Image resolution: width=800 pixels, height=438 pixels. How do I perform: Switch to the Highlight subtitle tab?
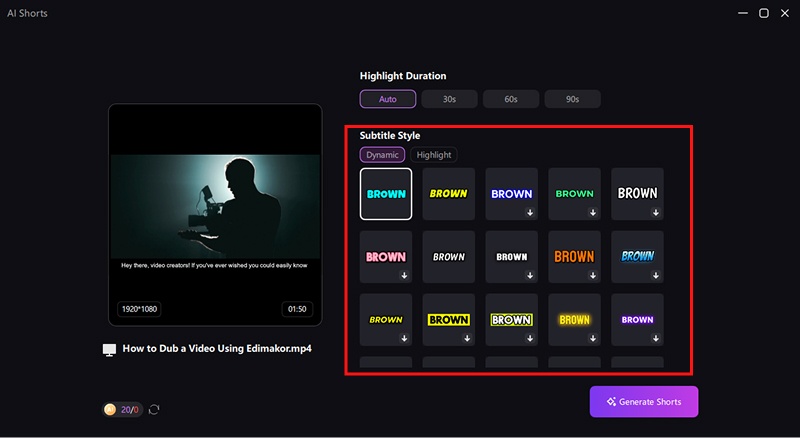(434, 155)
